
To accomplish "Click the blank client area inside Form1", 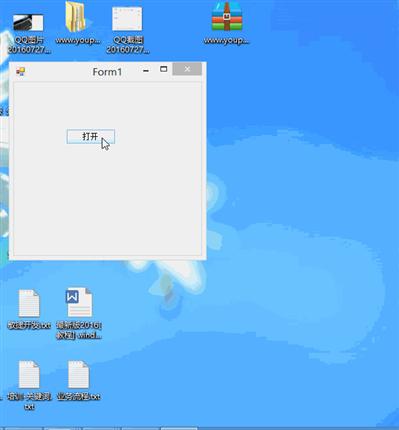I will (107, 200).
